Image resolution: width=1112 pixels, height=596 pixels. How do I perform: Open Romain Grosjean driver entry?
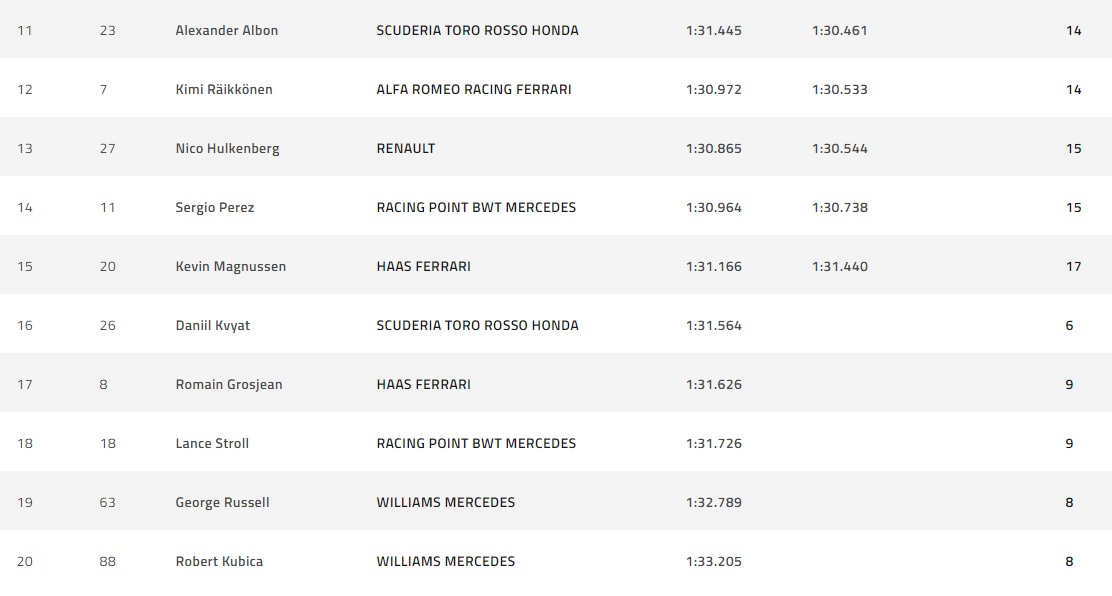228,384
